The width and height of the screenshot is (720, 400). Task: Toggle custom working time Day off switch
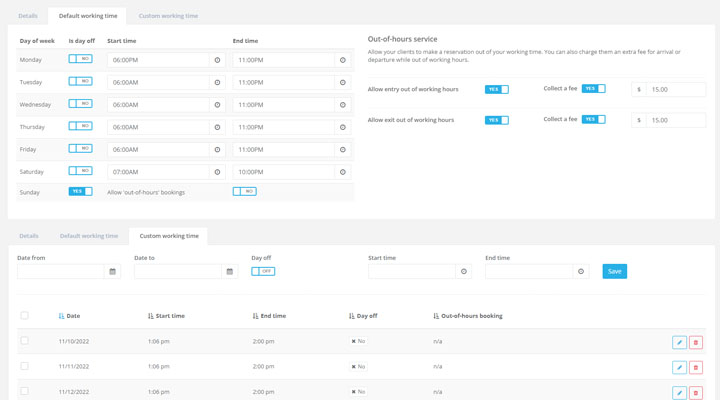(x=263, y=271)
